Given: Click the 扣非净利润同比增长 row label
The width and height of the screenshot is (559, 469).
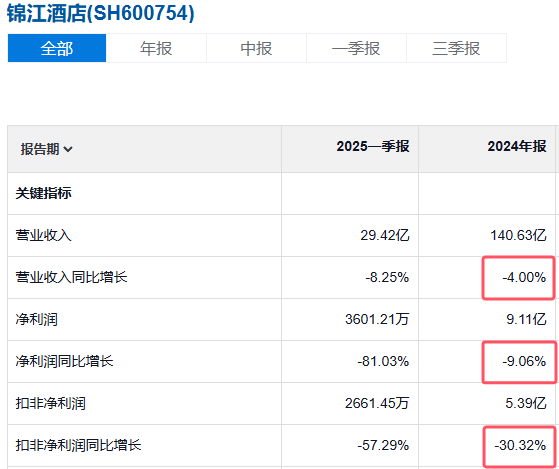Looking at the screenshot, I should (78, 445).
